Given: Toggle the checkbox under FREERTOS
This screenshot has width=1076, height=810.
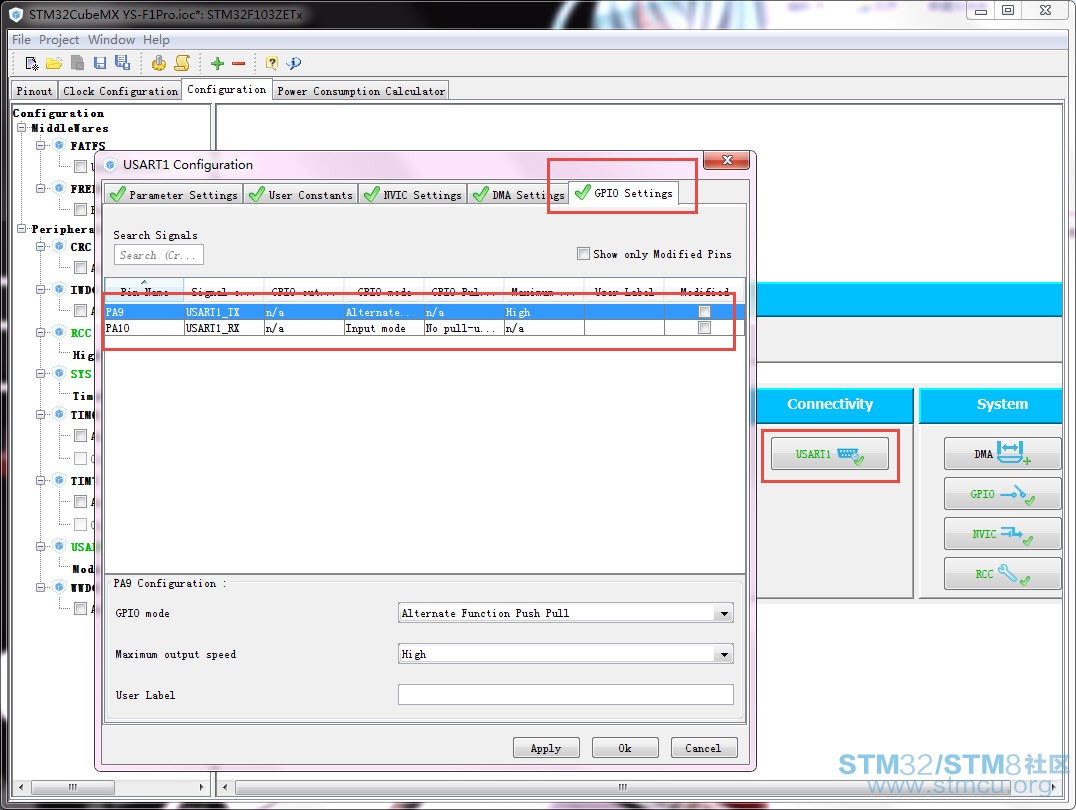Looking at the screenshot, I should (x=80, y=209).
